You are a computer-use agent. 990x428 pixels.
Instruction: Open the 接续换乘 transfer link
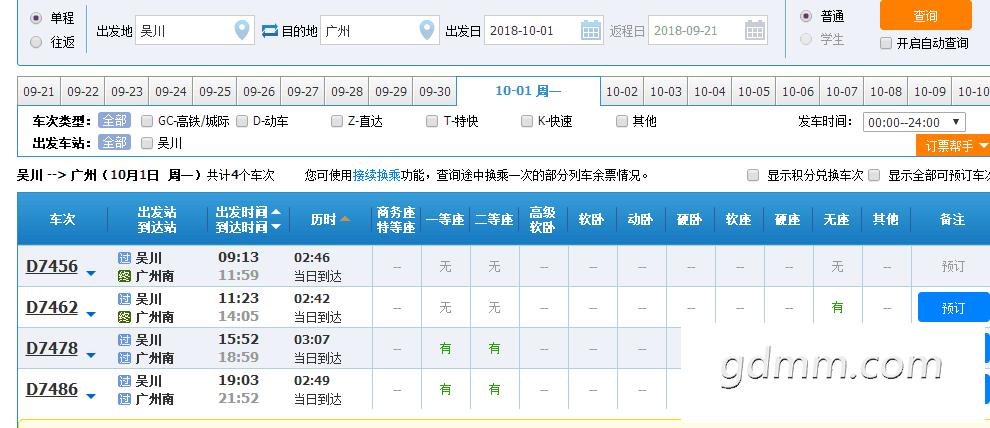tap(376, 175)
